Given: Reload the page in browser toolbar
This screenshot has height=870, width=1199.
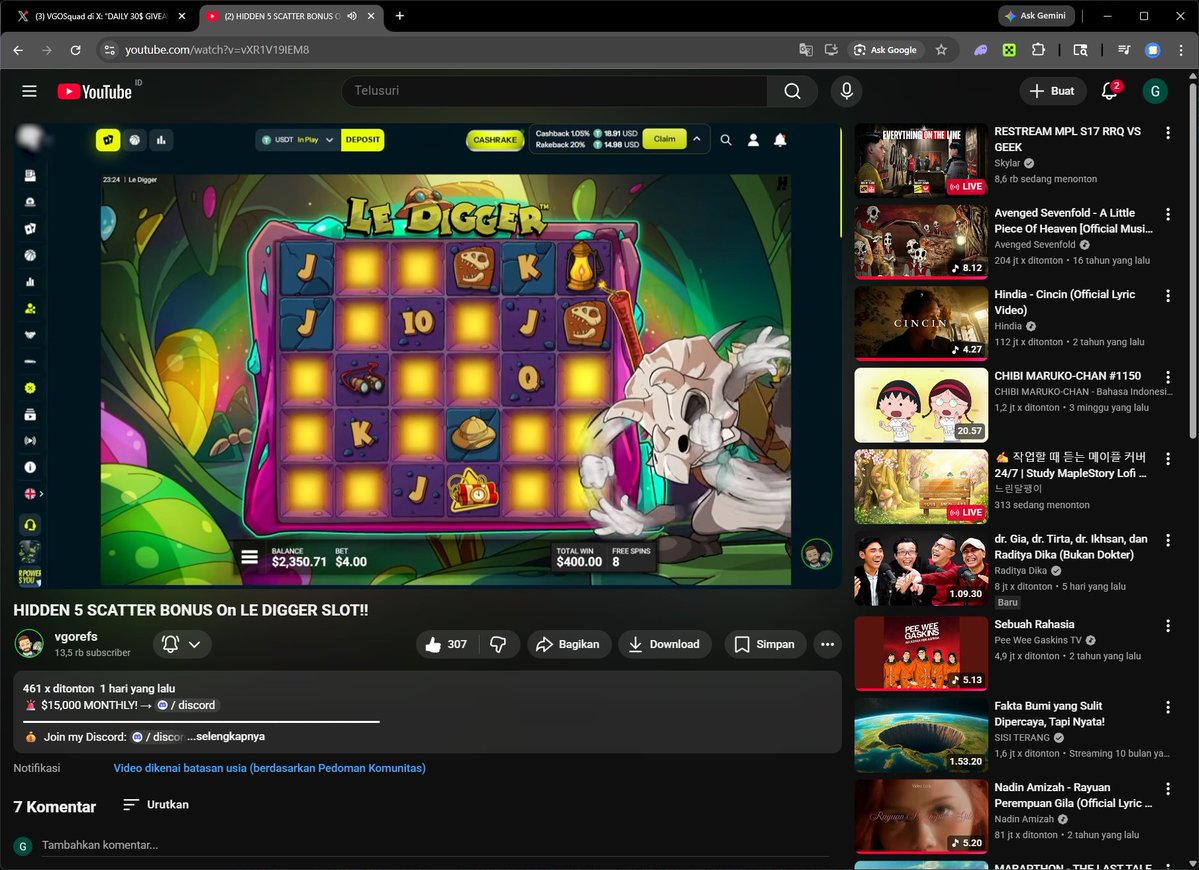Looking at the screenshot, I should point(75,50).
